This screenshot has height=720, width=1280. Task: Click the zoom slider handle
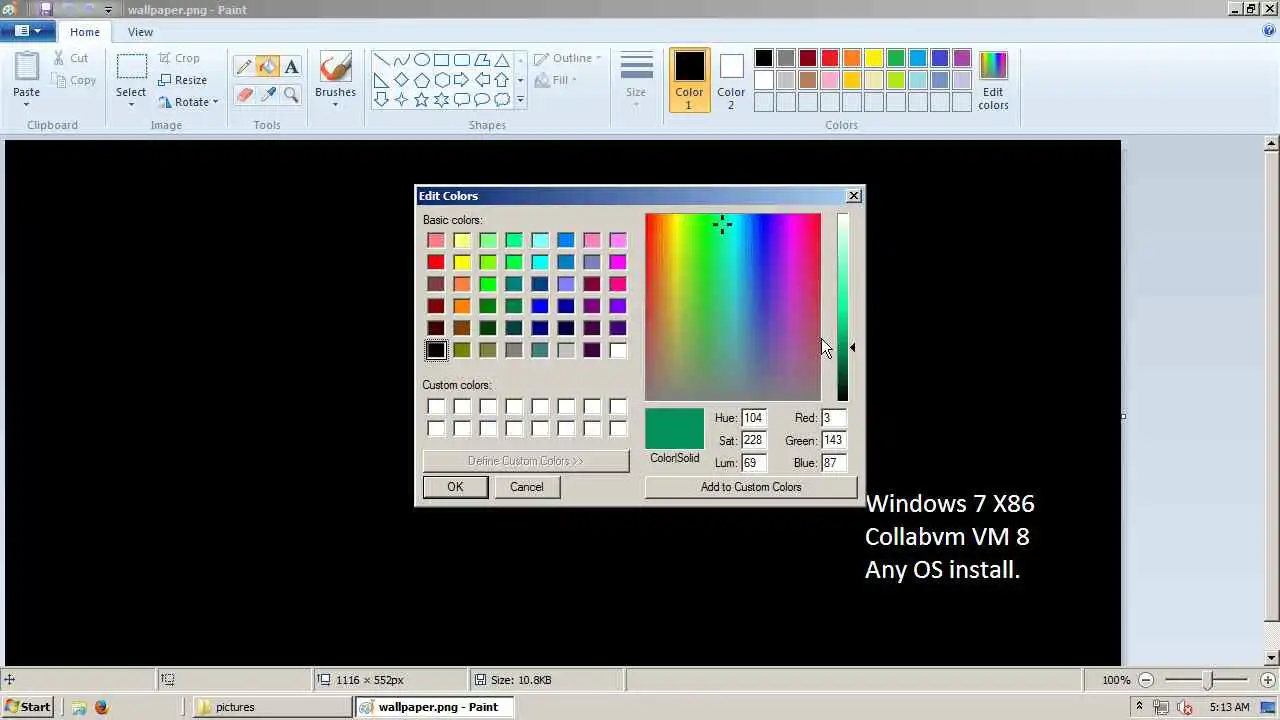(x=1208, y=680)
